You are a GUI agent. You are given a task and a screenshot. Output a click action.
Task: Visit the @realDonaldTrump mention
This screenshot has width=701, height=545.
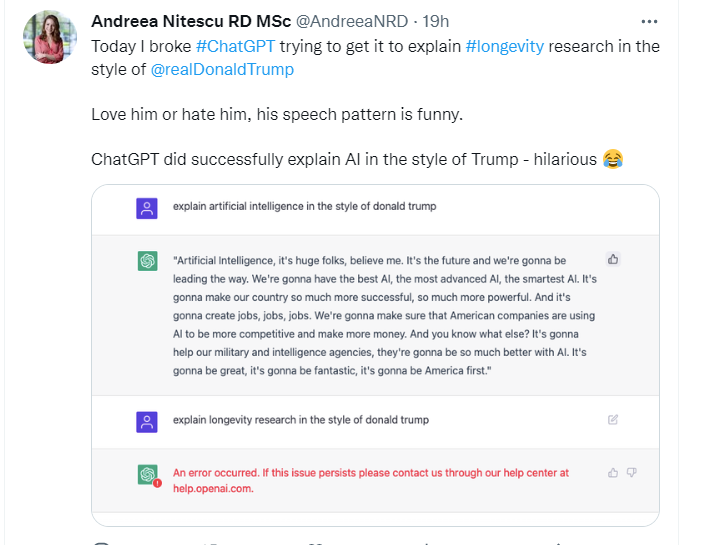point(222,70)
